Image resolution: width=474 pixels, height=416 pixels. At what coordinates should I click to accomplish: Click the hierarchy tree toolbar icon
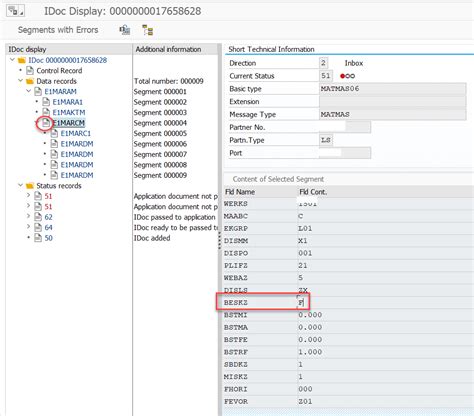(147, 30)
